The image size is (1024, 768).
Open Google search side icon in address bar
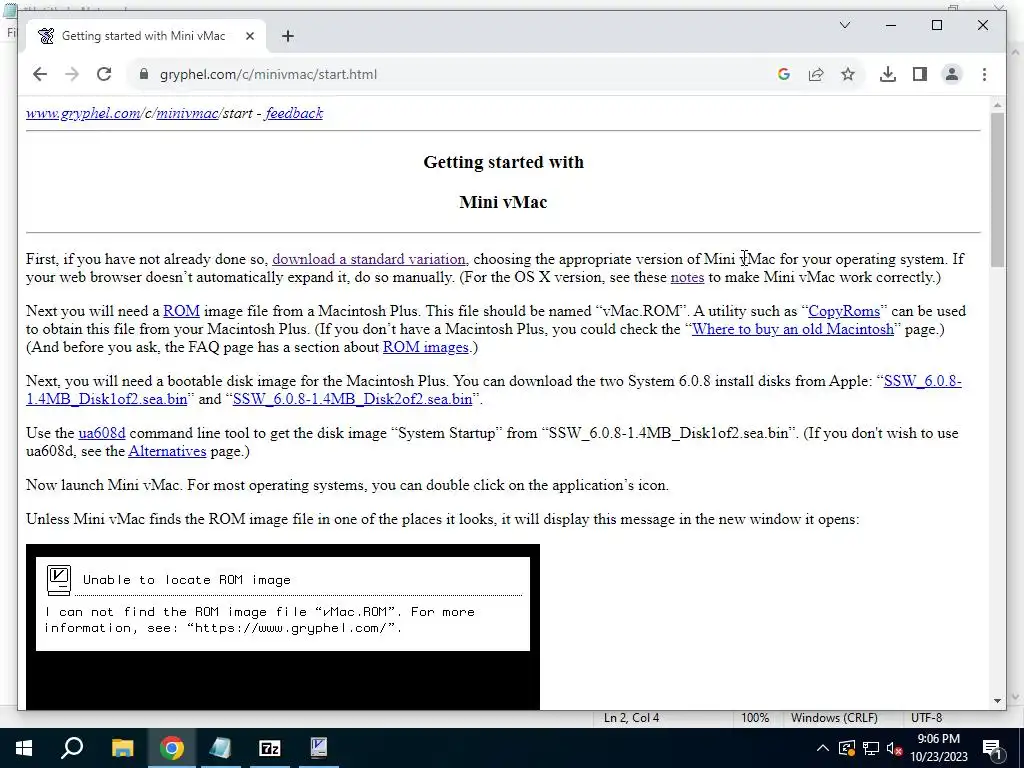pyautogui.click(x=784, y=74)
